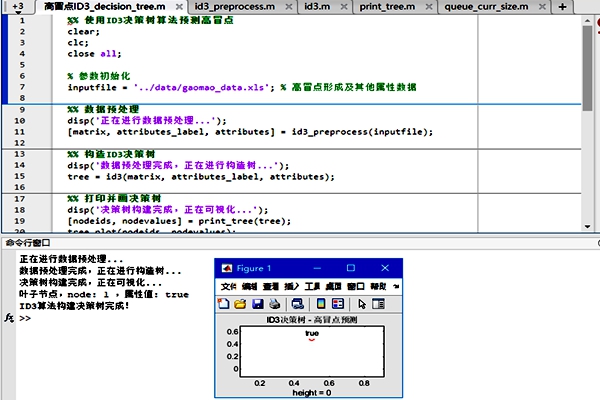Print the figure with the printer icon
The image size is (600, 400).
point(273,303)
